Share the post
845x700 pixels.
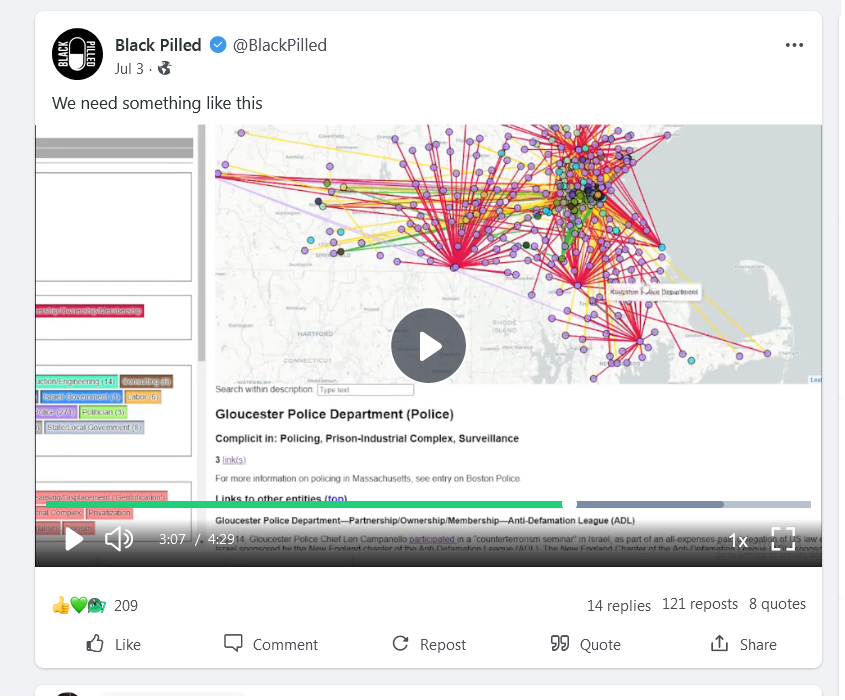(743, 644)
